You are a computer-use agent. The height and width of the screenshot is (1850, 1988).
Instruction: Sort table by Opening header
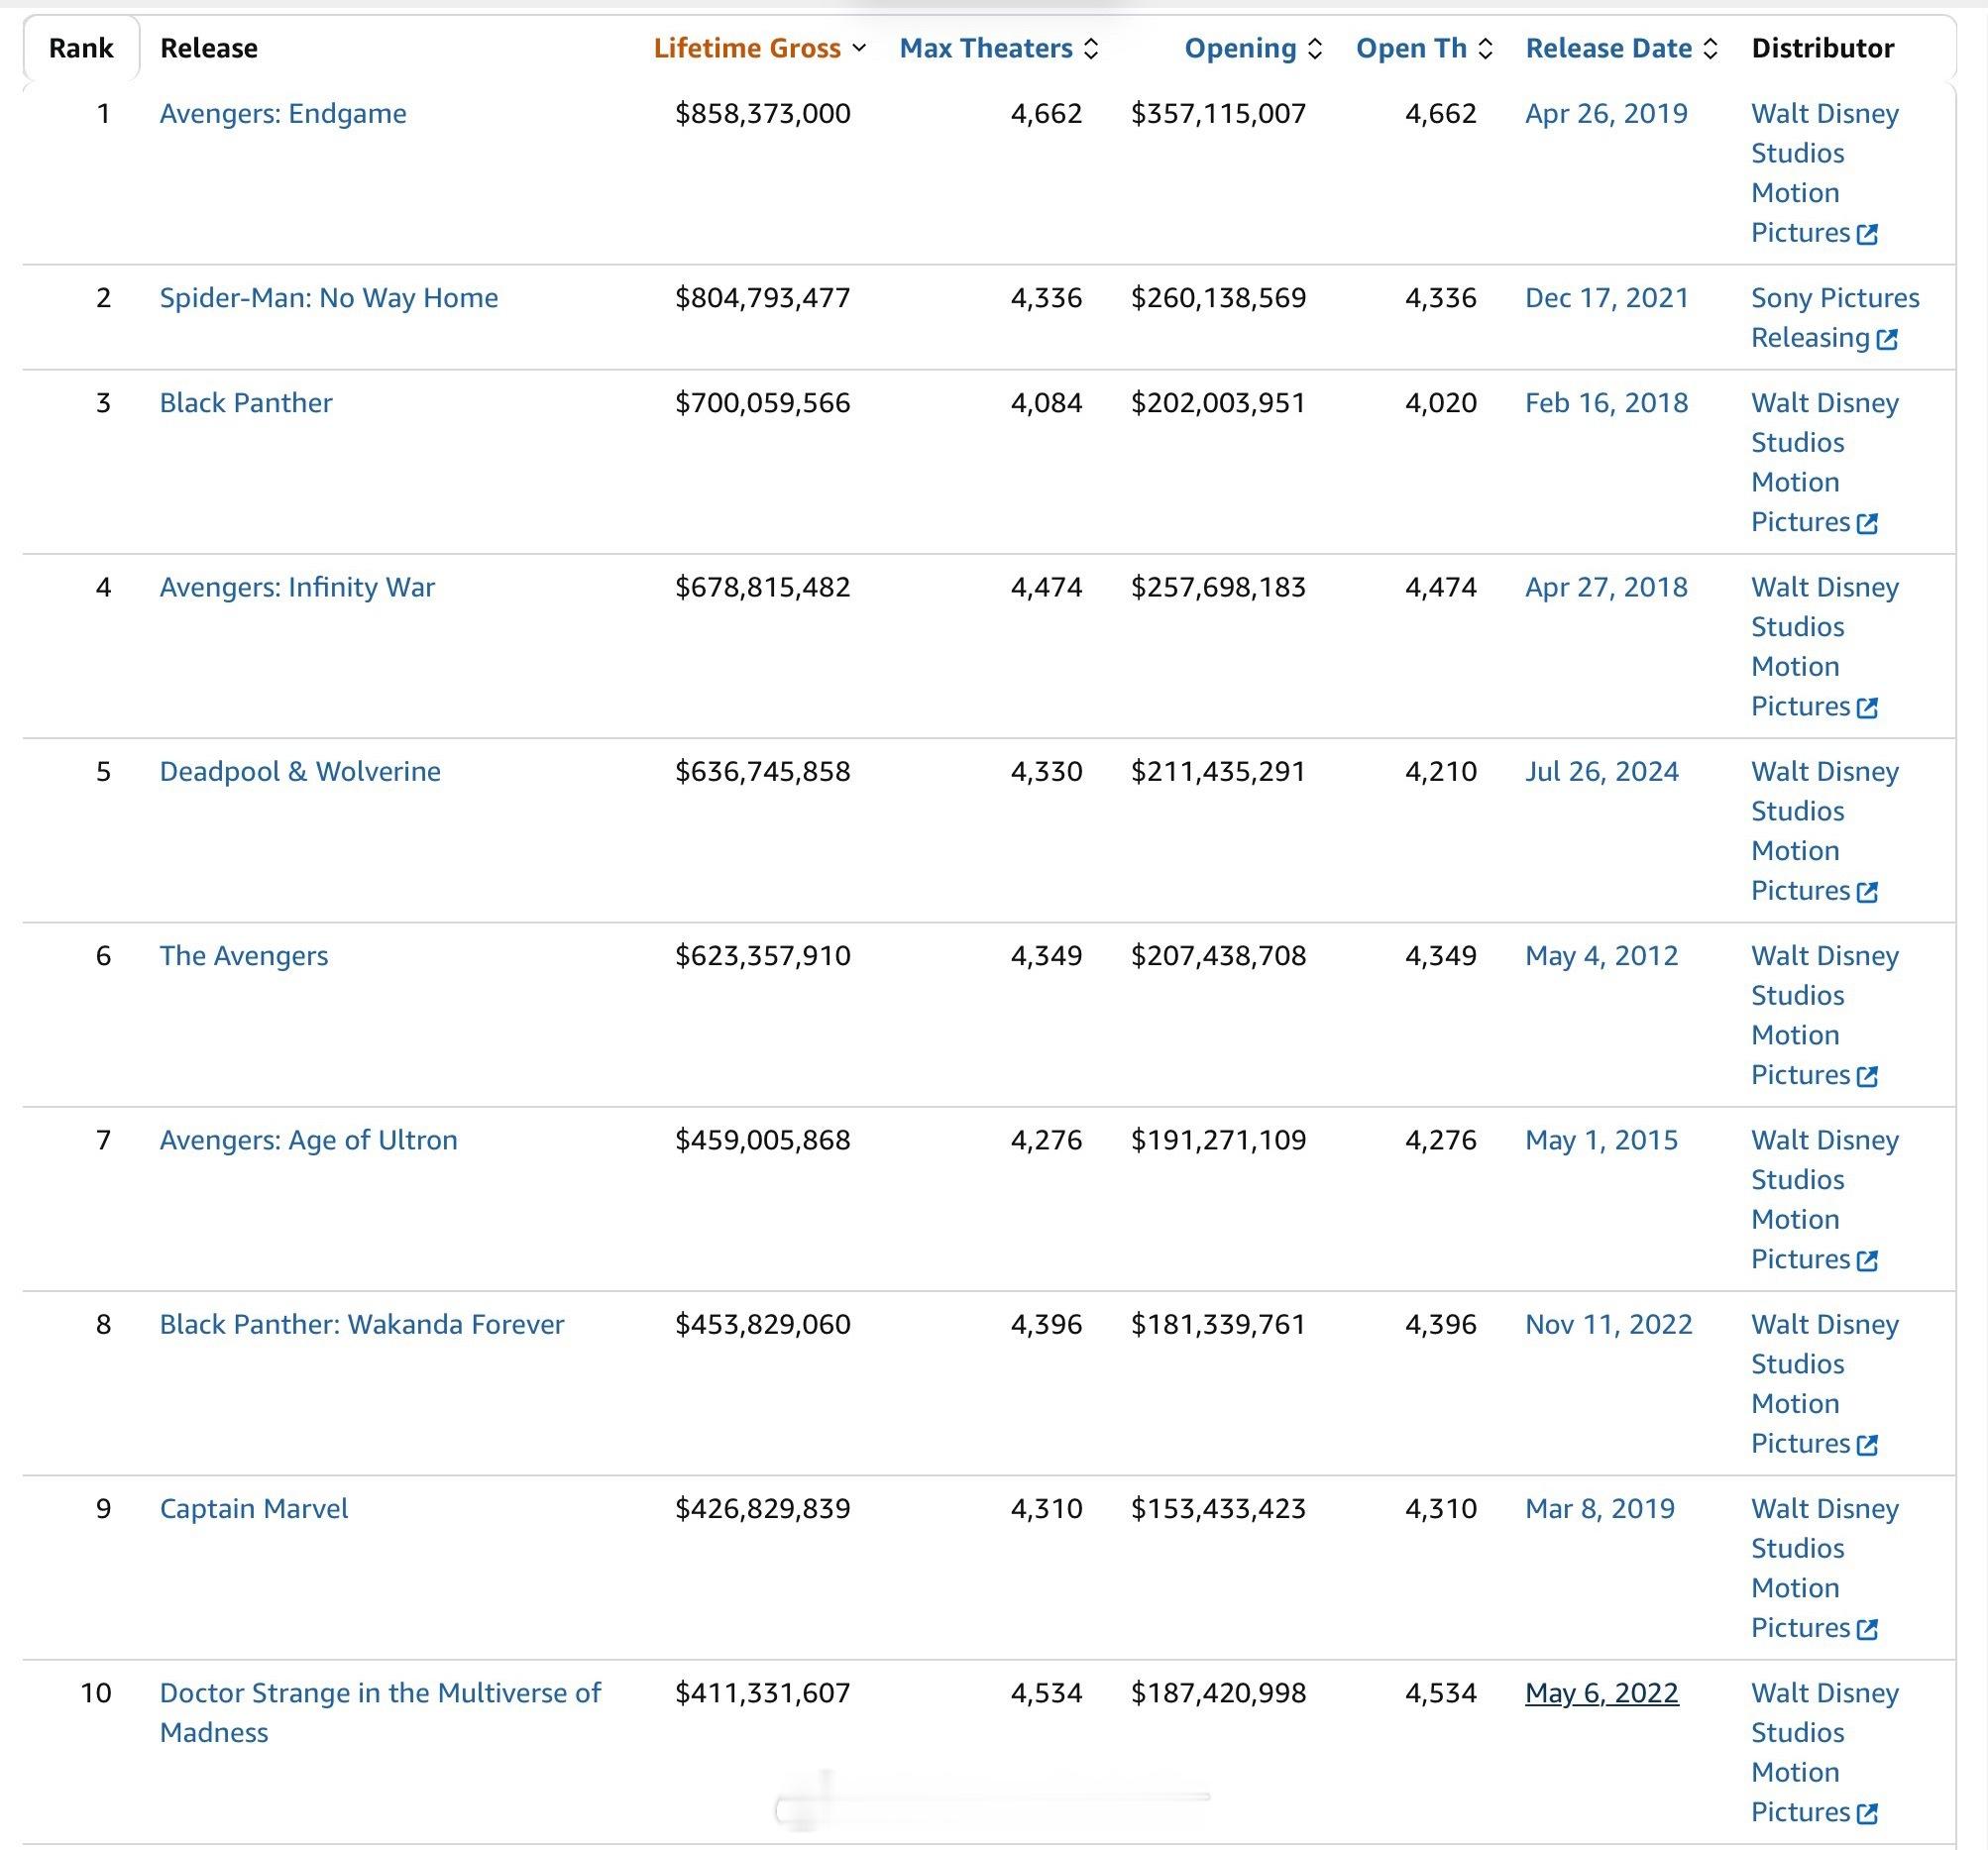(x=1253, y=48)
